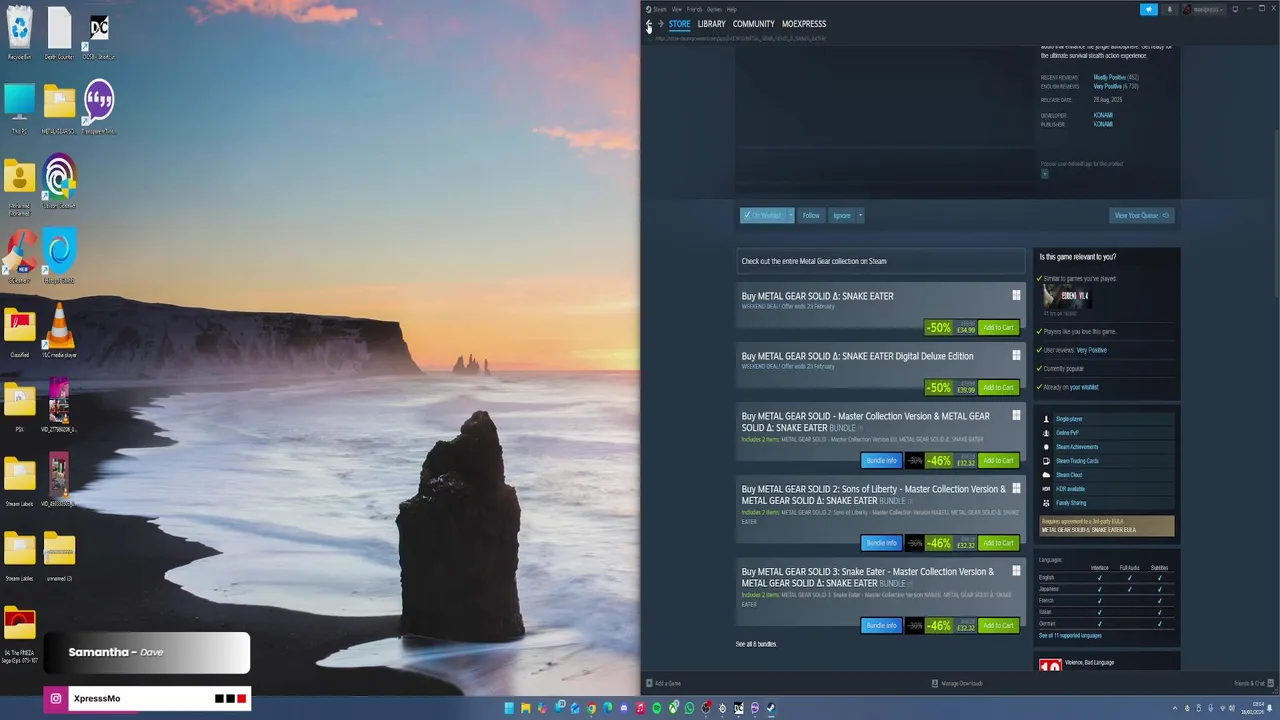Click the Very Positive English reviews link

1107,86
